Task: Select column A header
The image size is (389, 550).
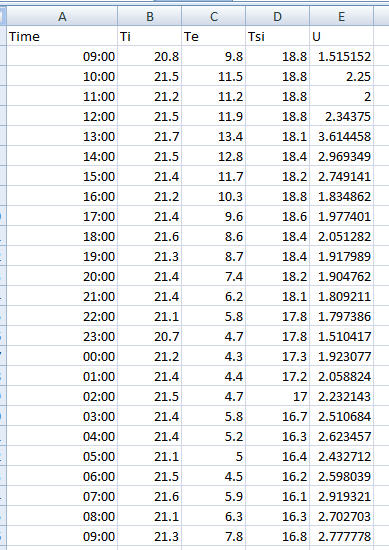Action: pyautogui.click(x=62, y=16)
